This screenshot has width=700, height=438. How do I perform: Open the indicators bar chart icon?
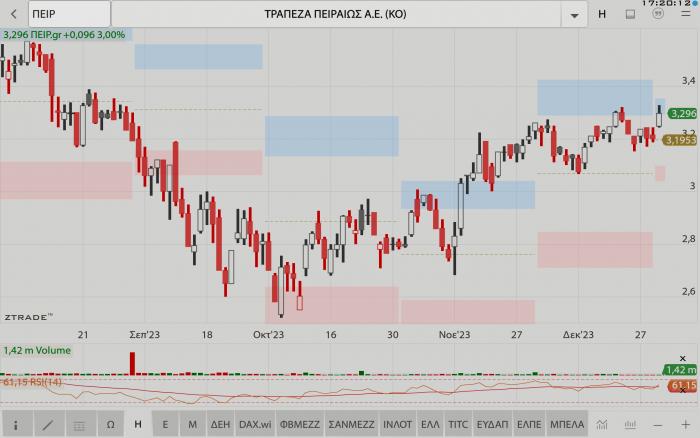[x=630, y=424]
